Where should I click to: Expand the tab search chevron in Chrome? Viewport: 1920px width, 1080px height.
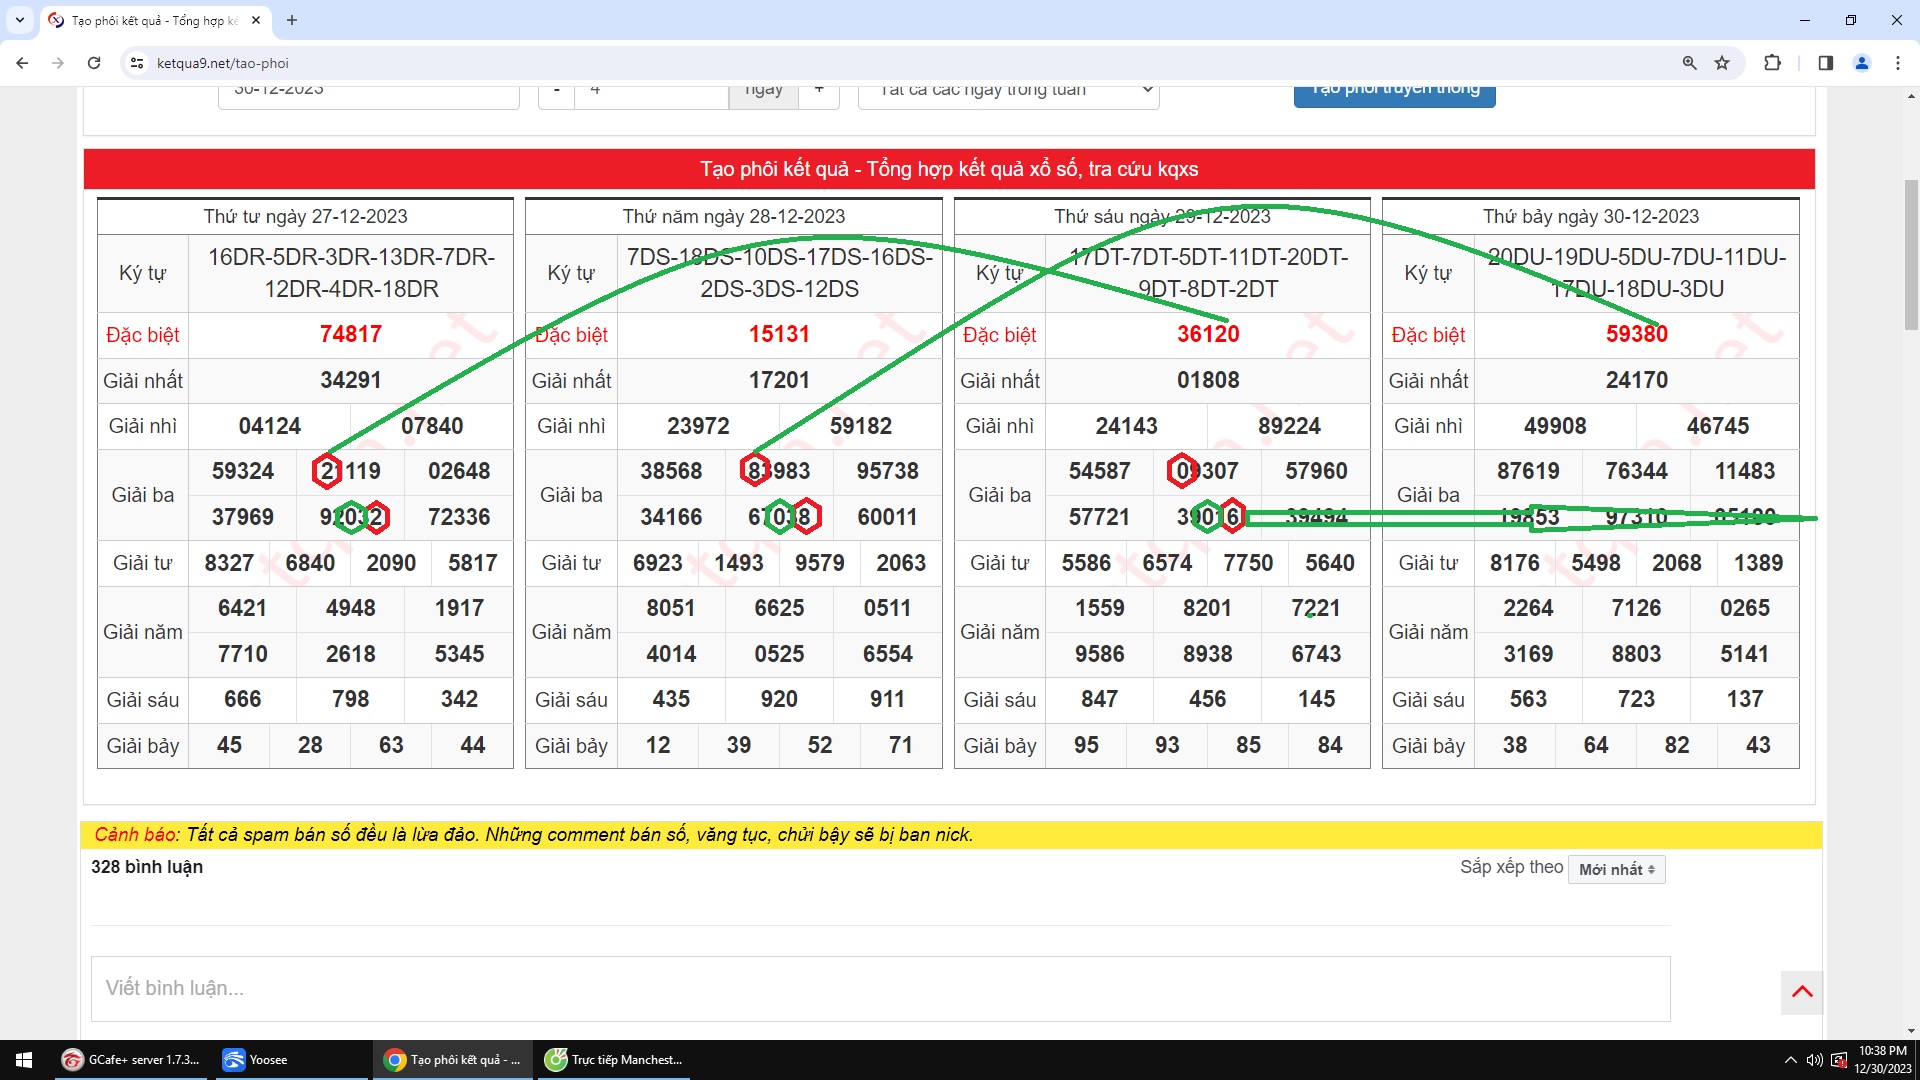coord(19,20)
